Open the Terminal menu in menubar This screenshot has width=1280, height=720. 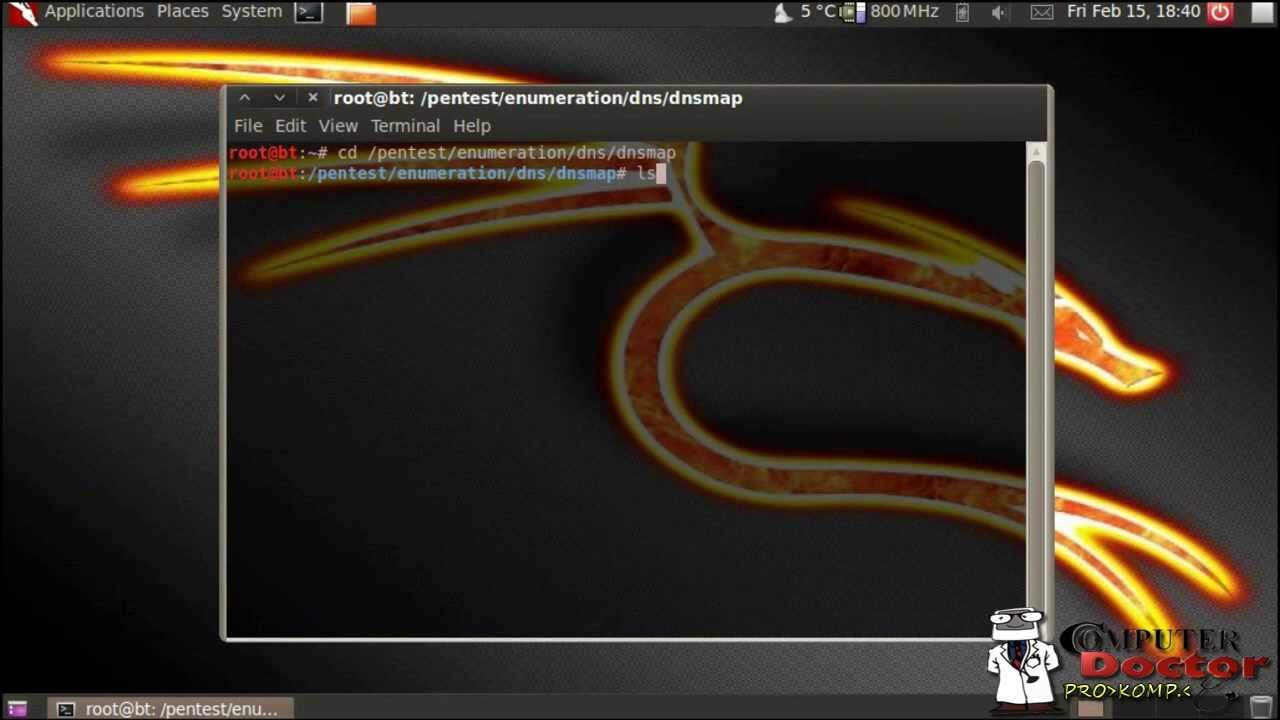(405, 126)
